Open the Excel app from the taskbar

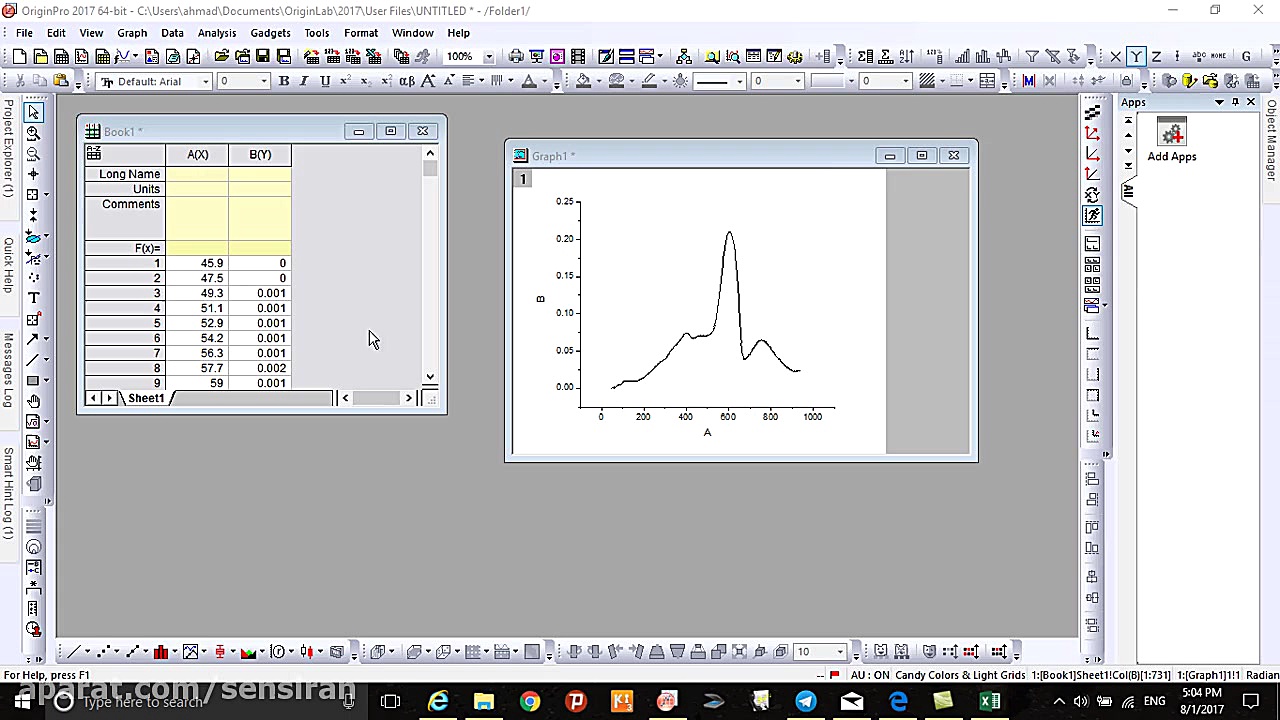click(989, 702)
